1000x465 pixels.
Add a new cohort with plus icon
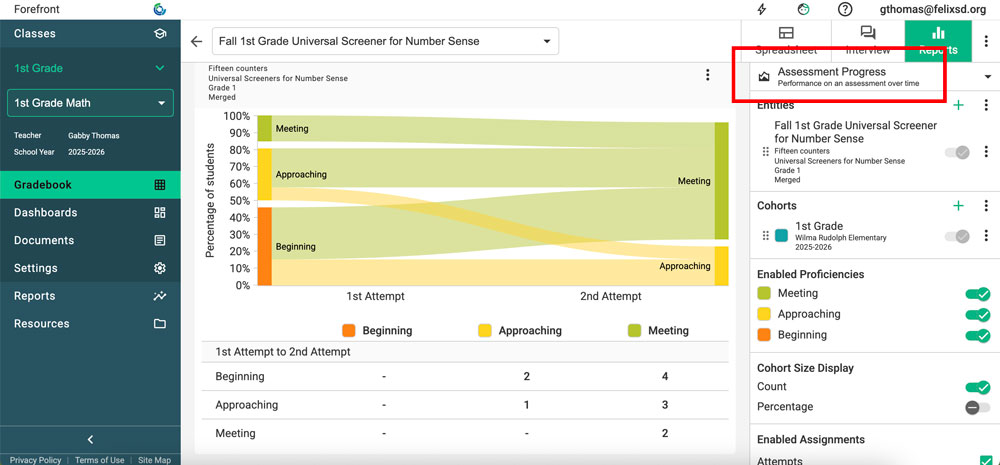point(958,206)
